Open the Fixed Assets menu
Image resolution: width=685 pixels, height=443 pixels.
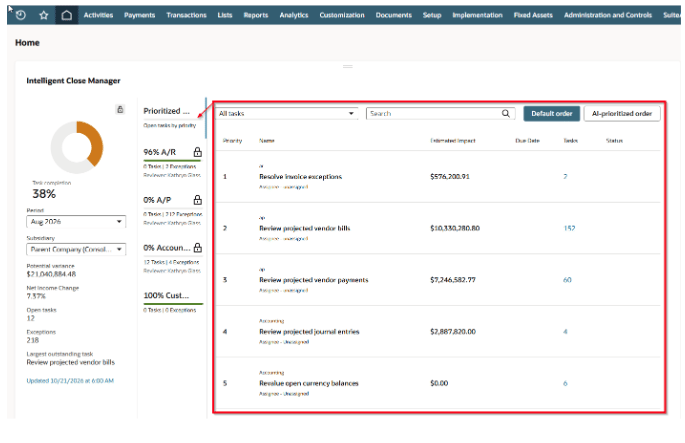[533, 15]
